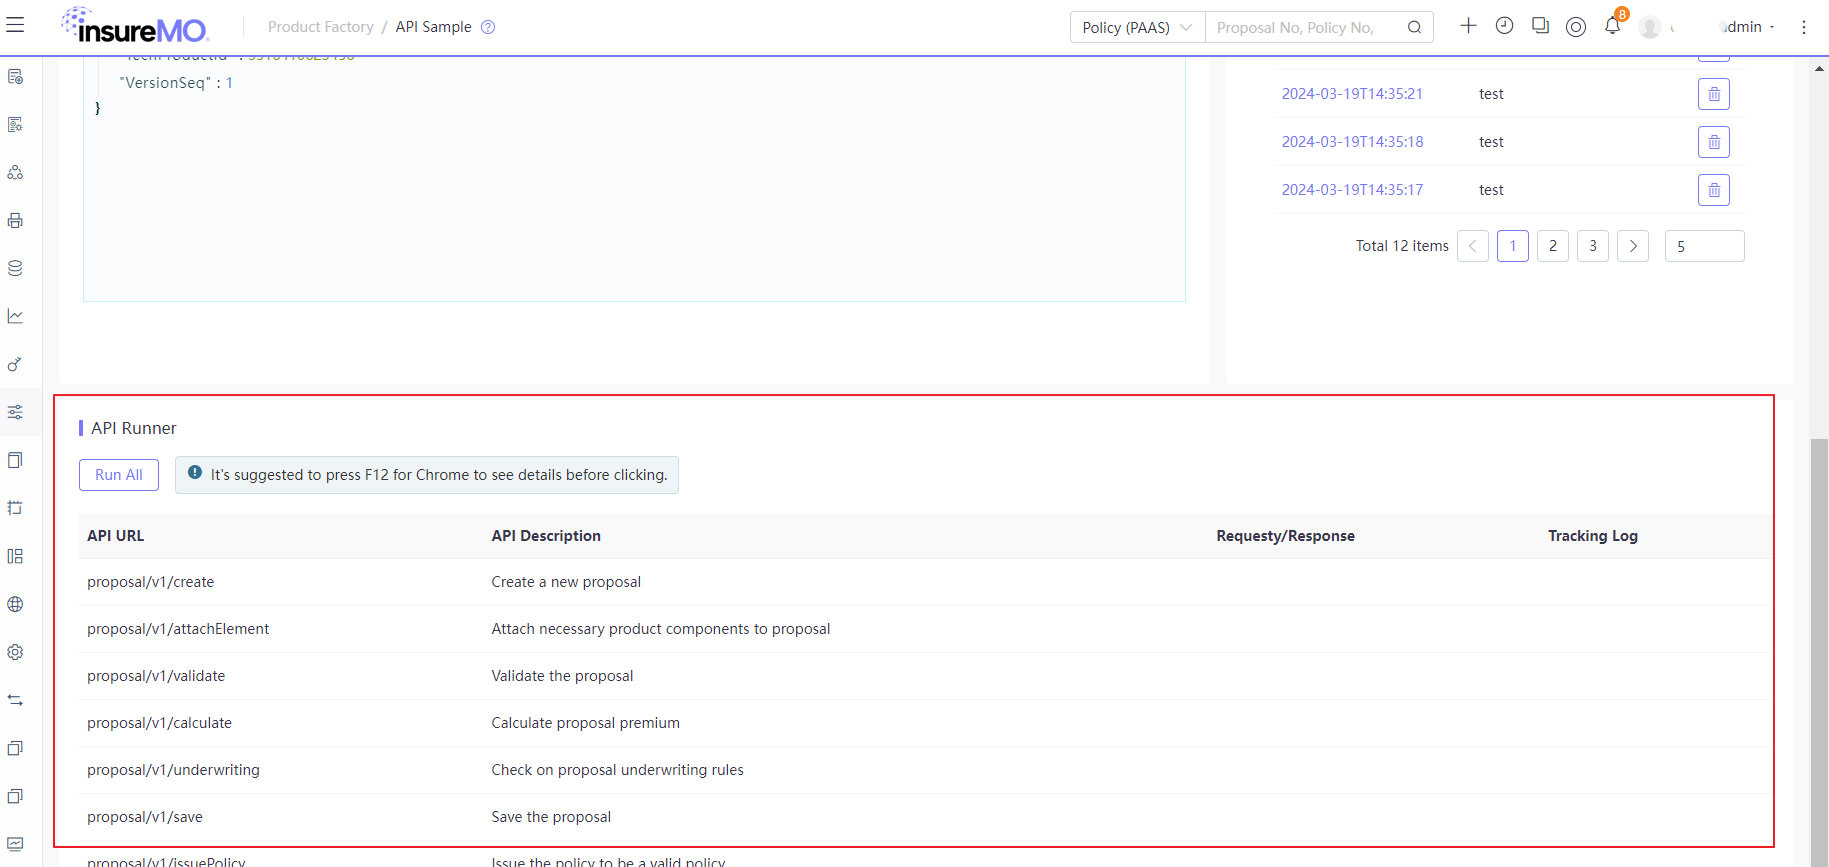Click the API URL column header
The height and width of the screenshot is (867, 1829).
[116, 536]
